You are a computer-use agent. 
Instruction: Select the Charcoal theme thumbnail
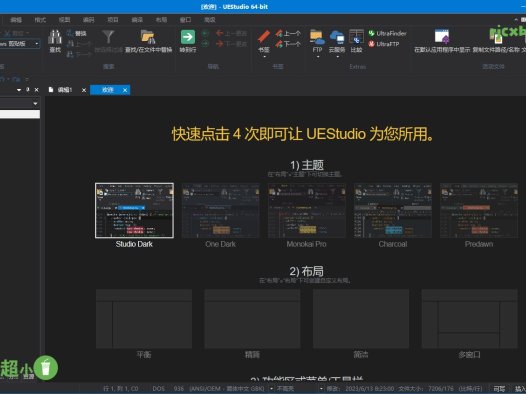click(393, 211)
